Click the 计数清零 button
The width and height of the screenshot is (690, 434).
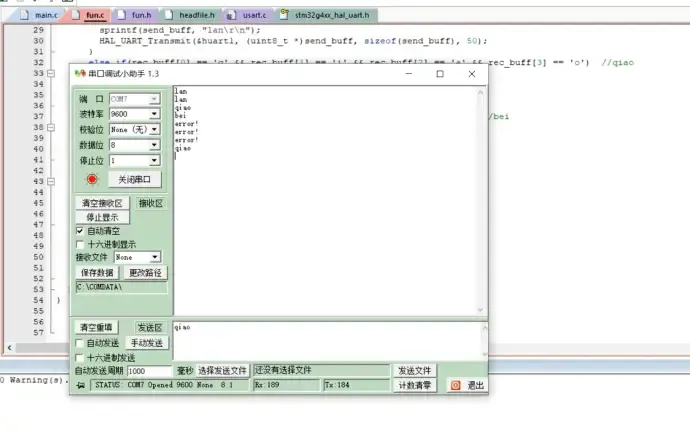[x=415, y=385]
